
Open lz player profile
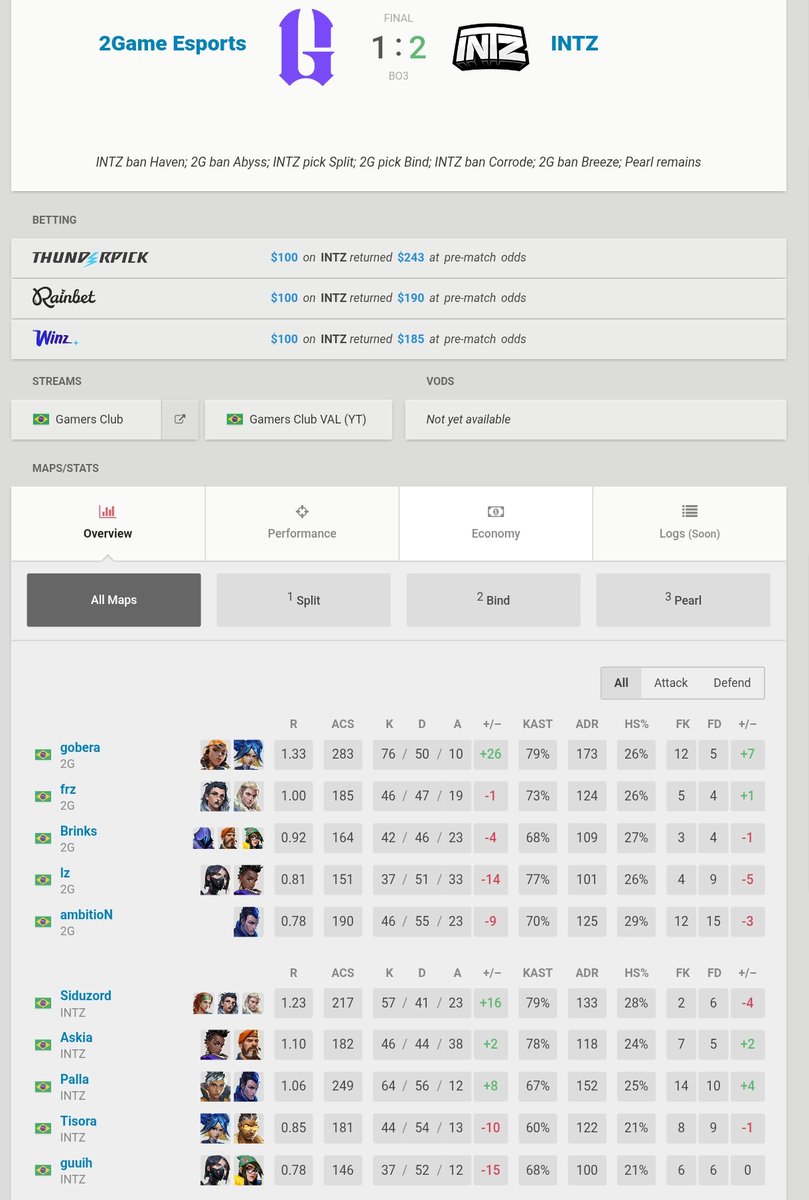[65, 874]
